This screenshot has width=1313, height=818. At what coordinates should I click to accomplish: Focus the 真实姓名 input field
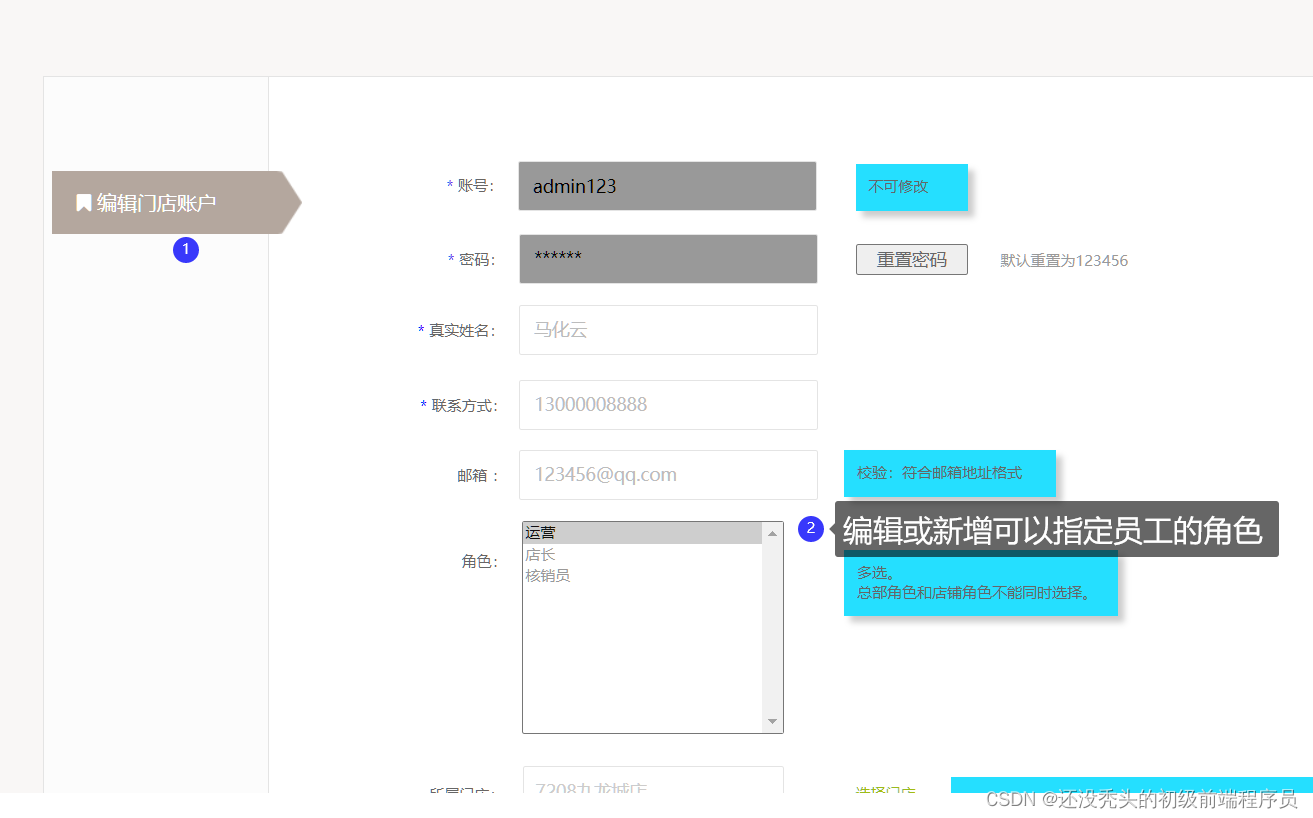668,330
